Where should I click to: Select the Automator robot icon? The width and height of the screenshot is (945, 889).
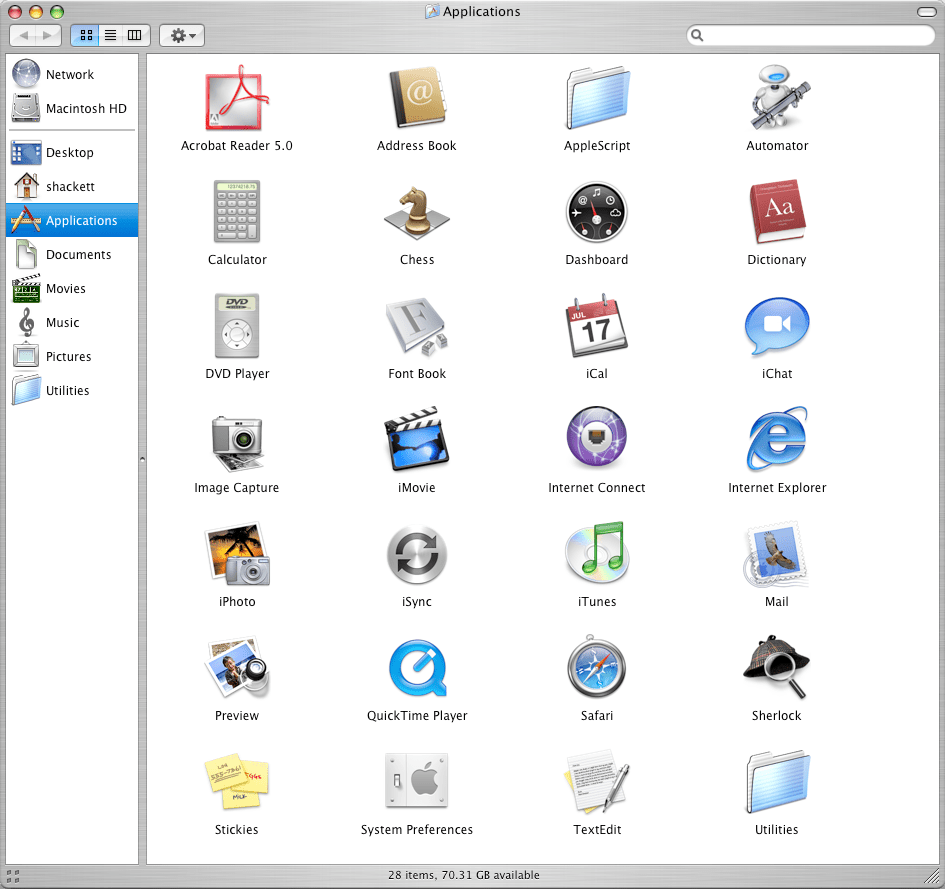pyautogui.click(x=777, y=98)
